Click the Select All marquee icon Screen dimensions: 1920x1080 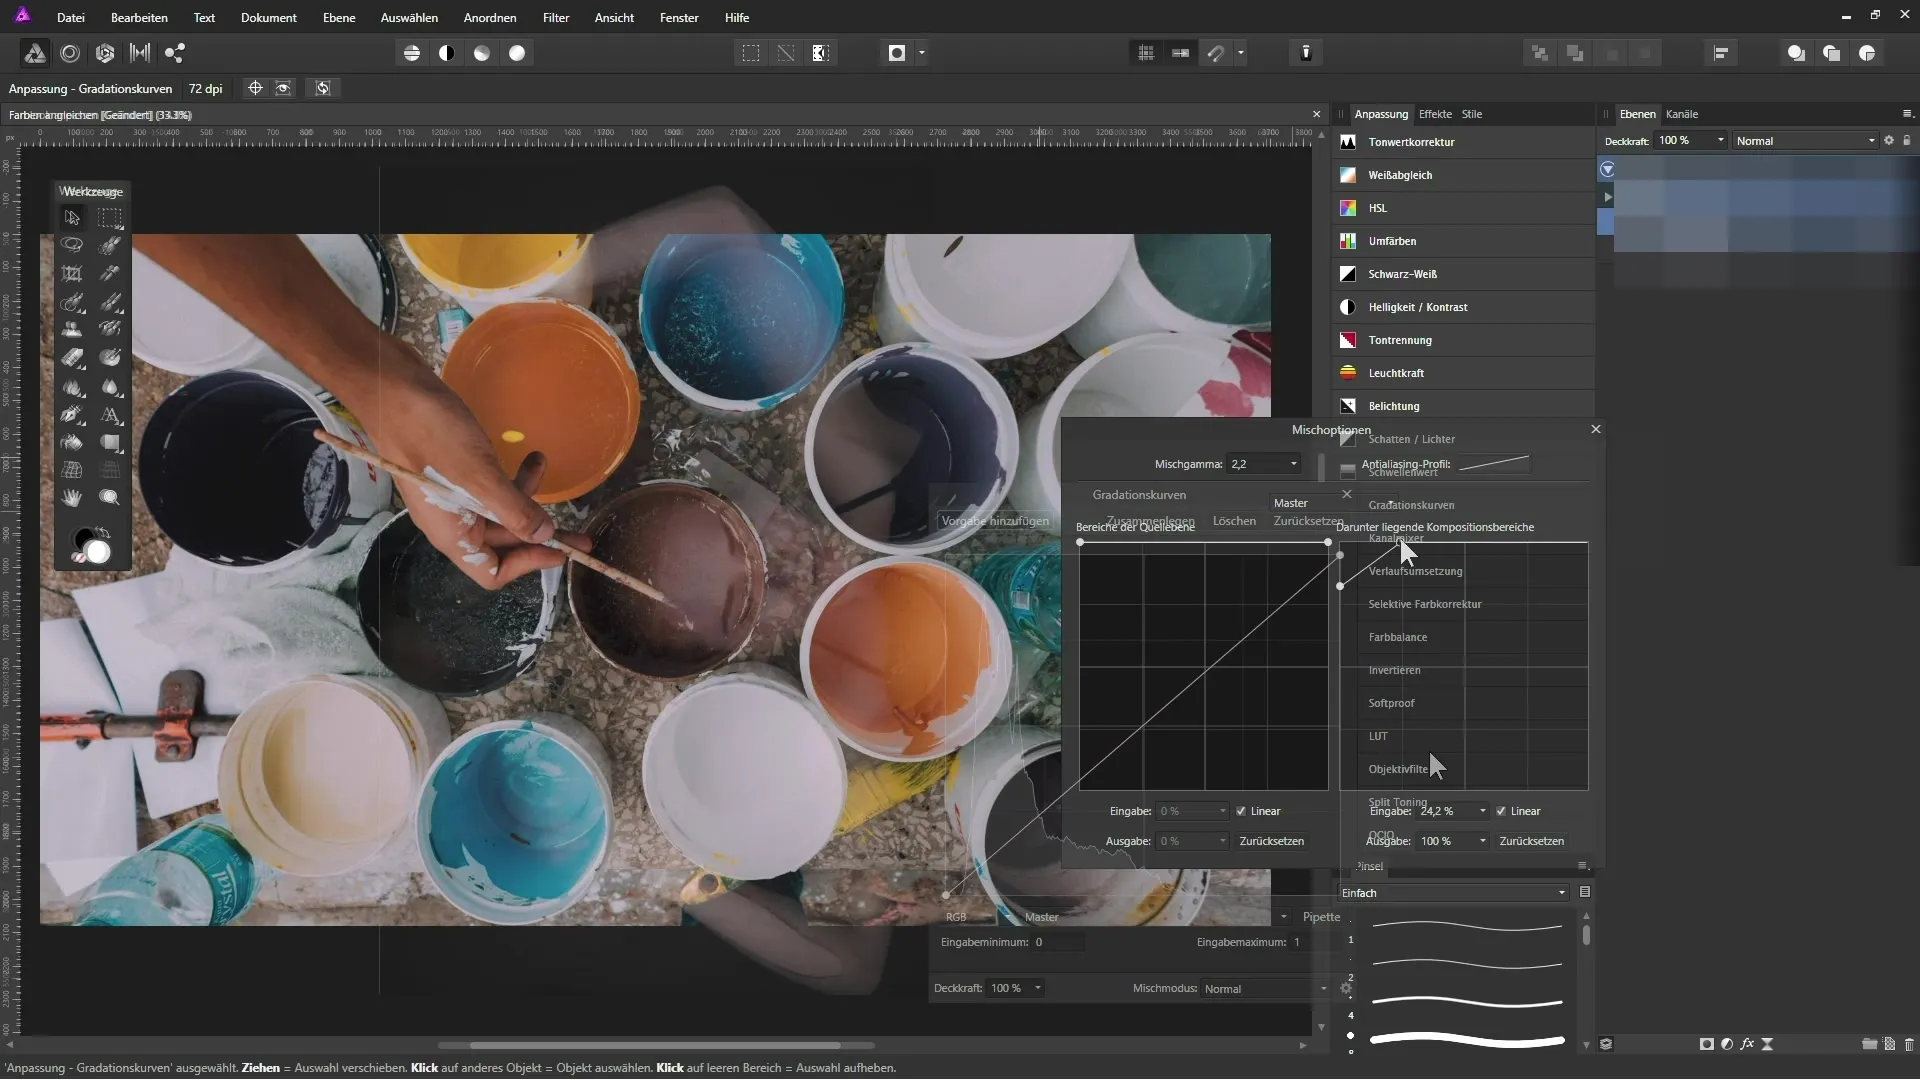tap(751, 53)
